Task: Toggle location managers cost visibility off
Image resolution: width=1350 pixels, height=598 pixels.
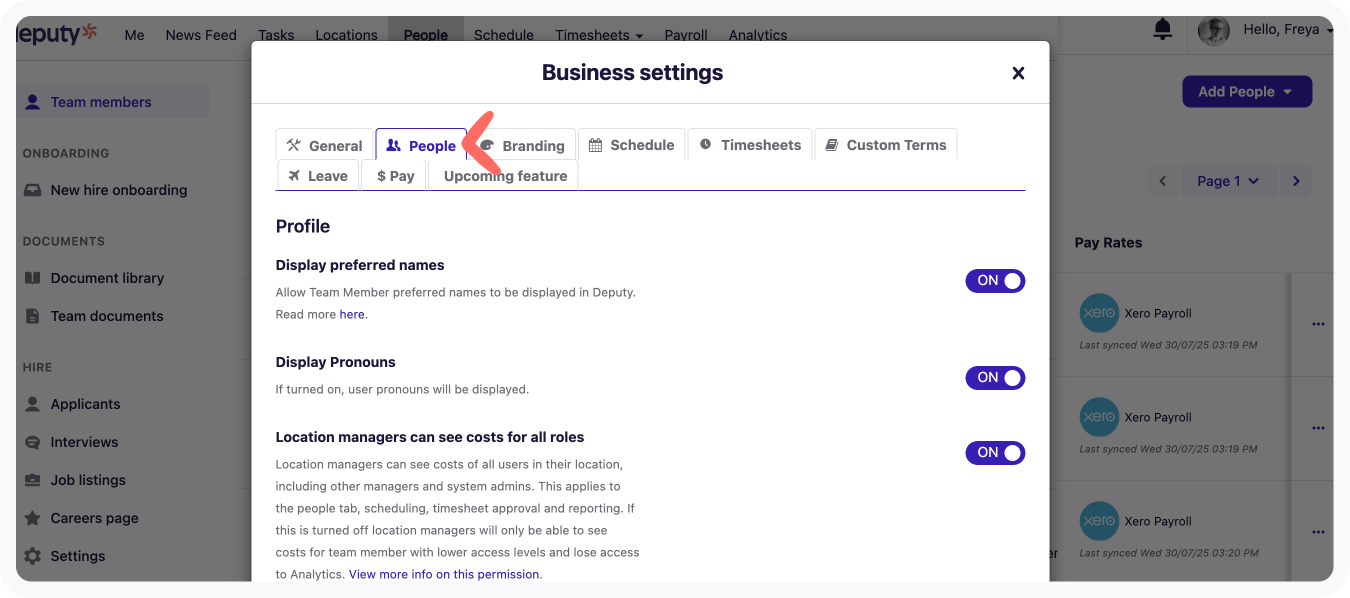Action: 994,453
